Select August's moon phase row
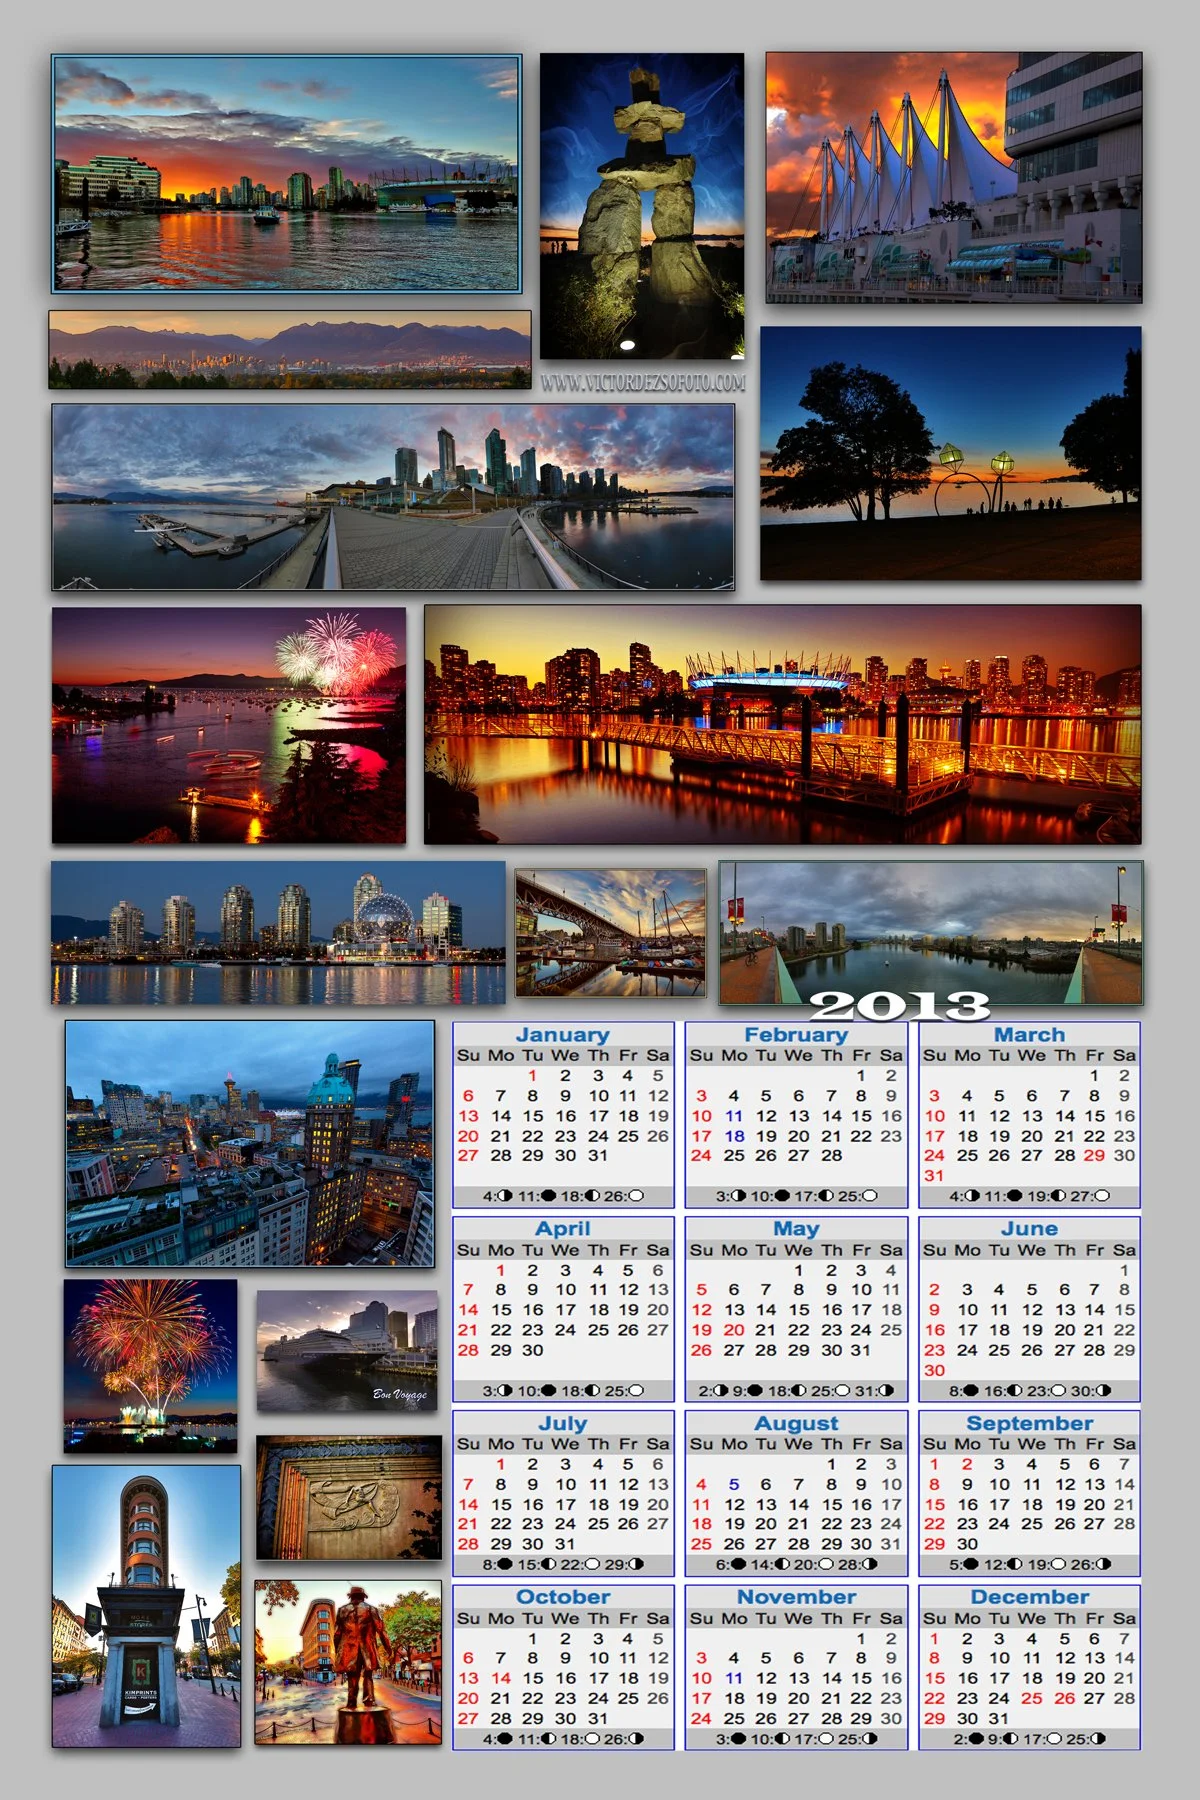The height and width of the screenshot is (1800, 1200). (796, 1564)
